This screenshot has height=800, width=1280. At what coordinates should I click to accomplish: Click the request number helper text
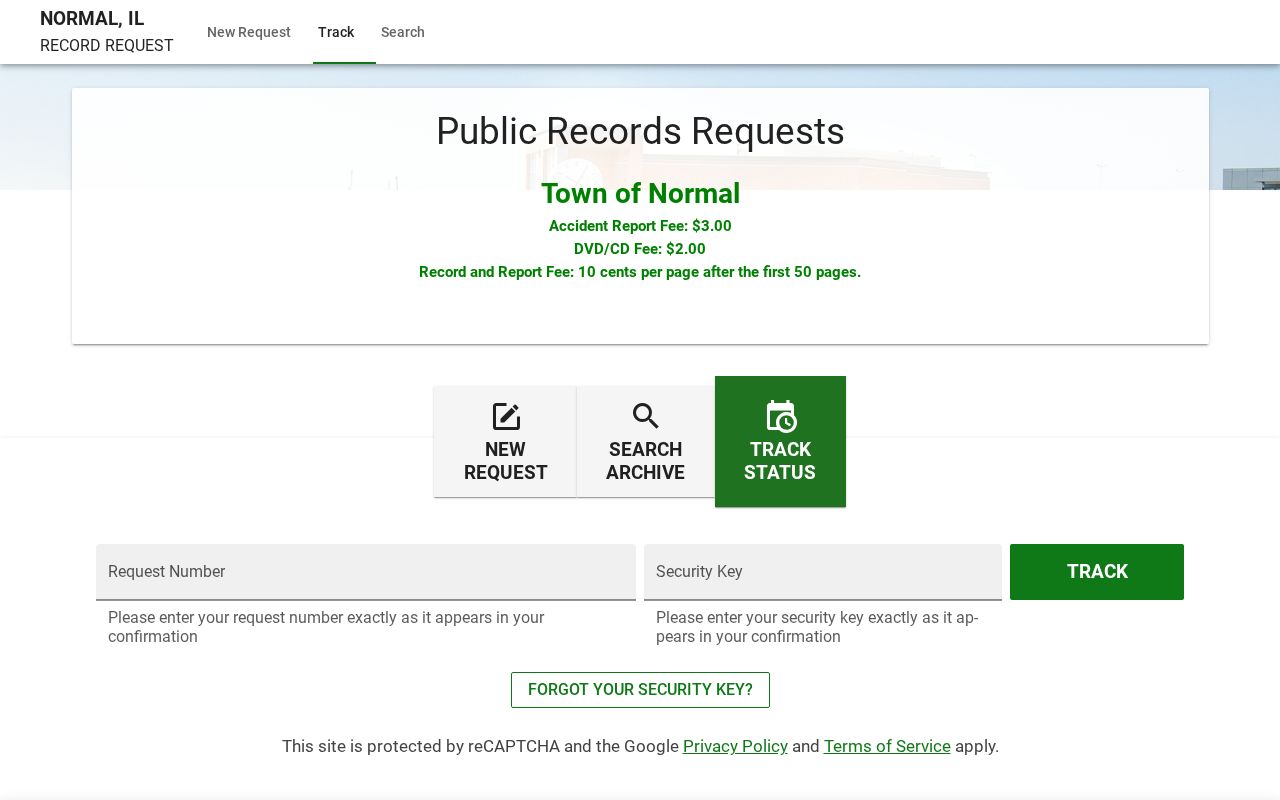pyautogui.click(x=326, y=627)
